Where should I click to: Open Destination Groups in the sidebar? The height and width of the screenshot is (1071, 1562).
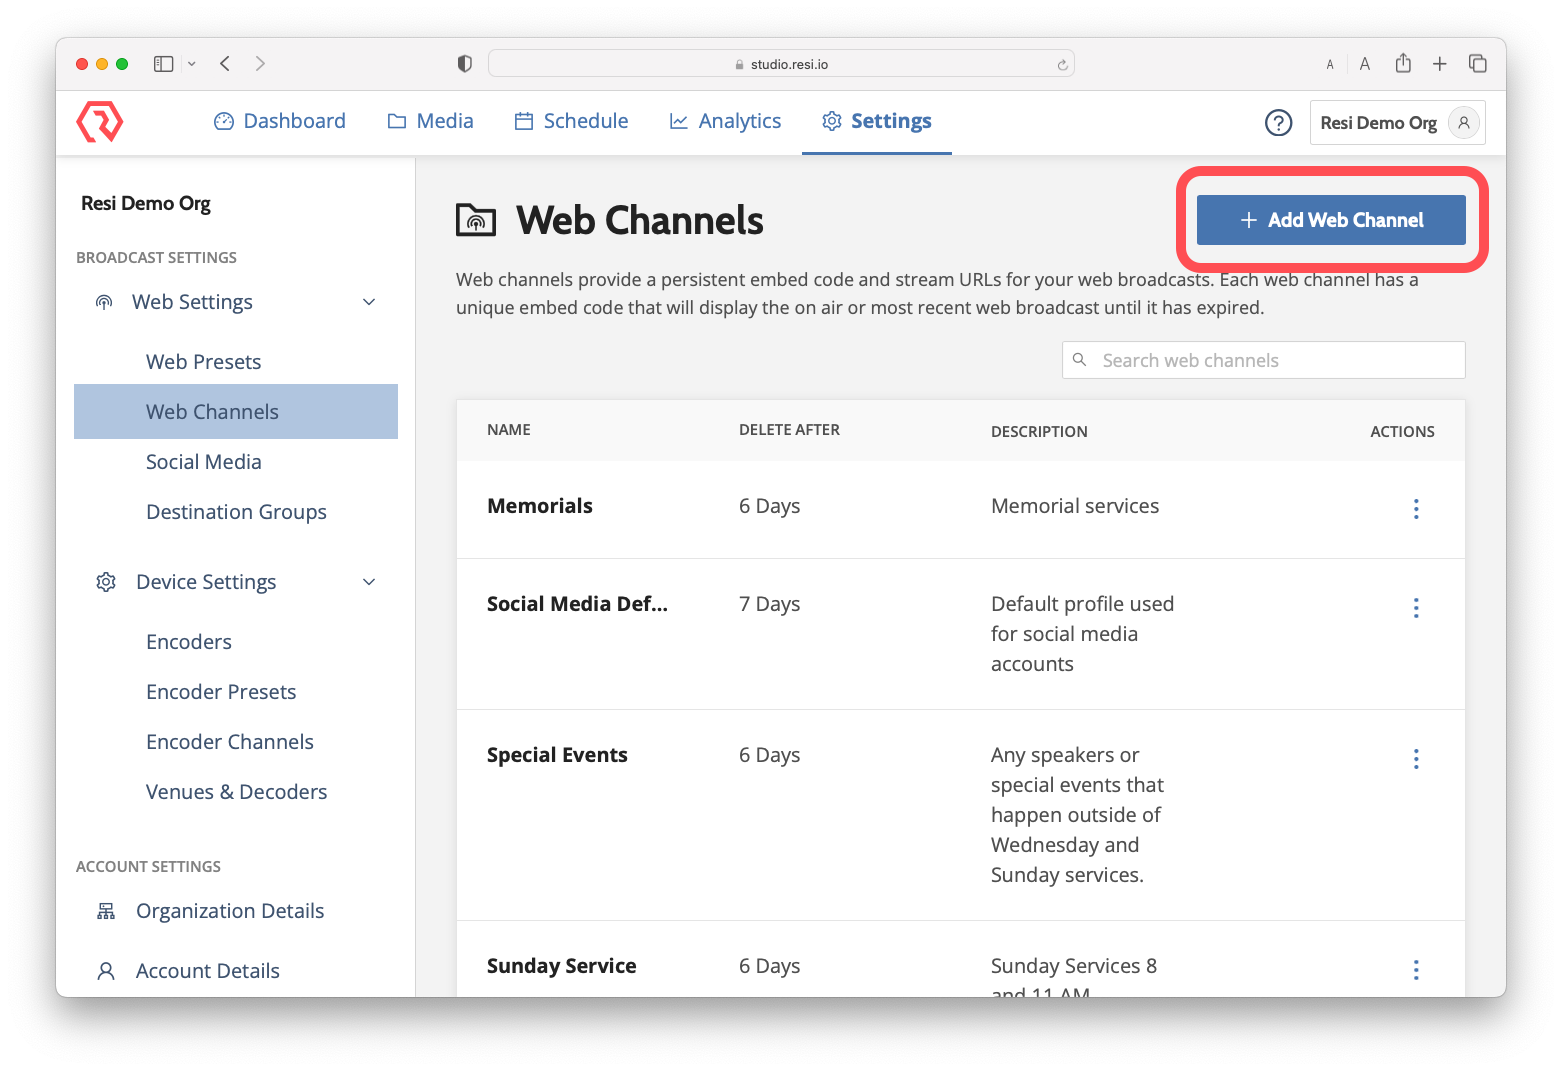click(x=236, y=512)
